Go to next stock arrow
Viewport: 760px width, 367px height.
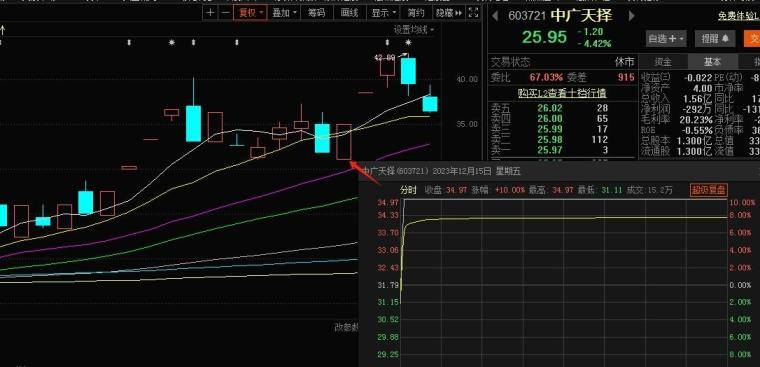coord(632,16)
